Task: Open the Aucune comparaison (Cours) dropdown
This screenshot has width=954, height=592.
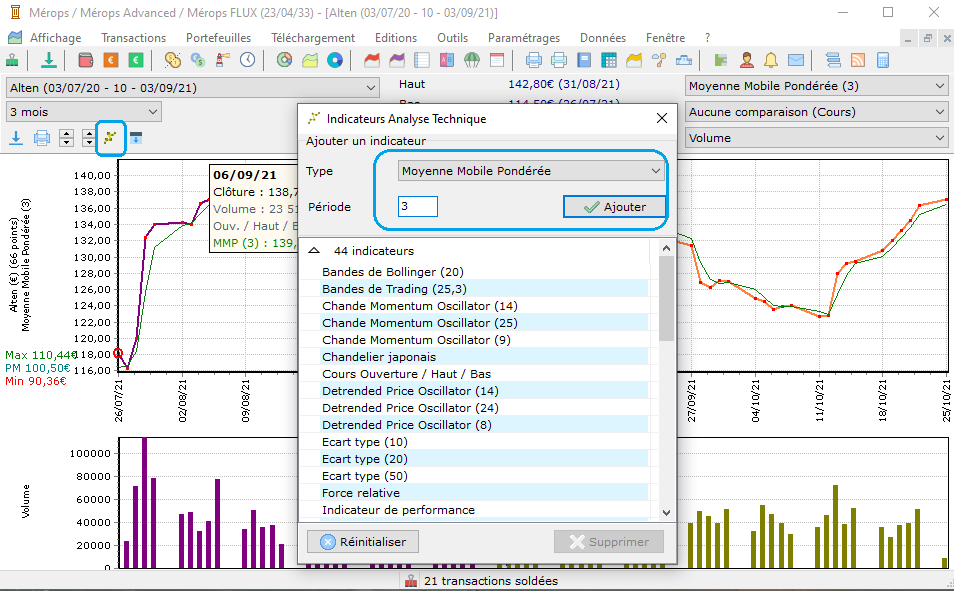Action: [x=816, y=112]
